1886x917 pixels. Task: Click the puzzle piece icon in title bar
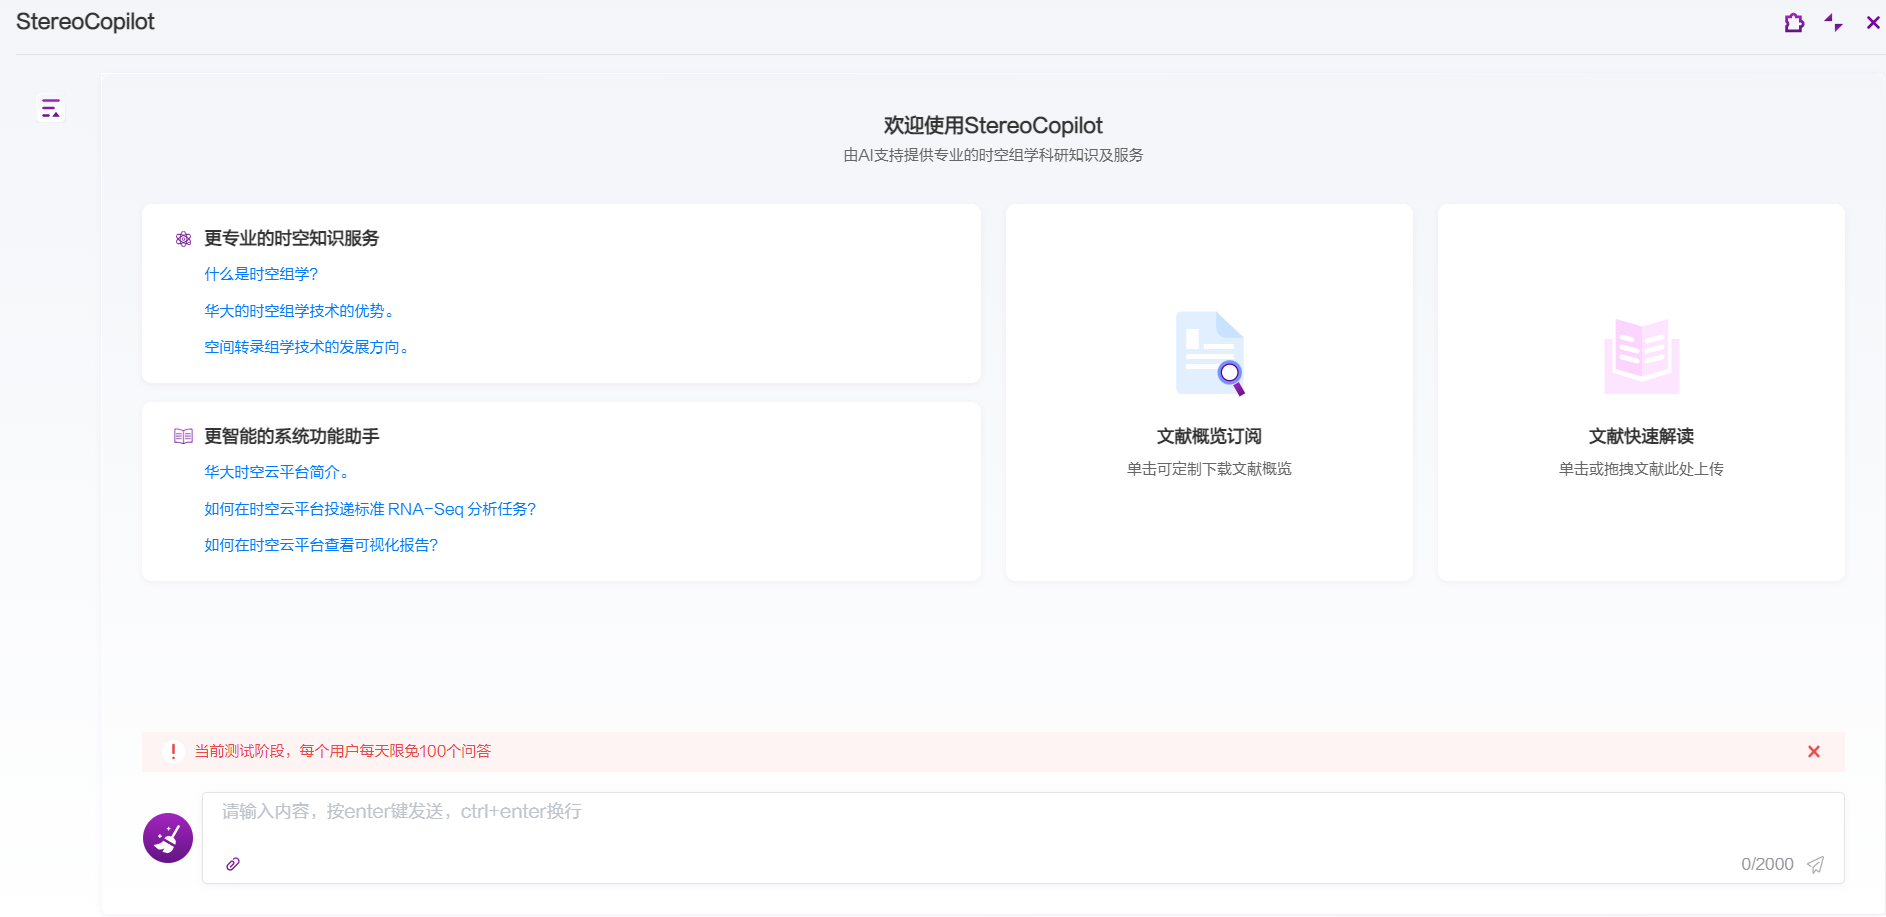1794,22
